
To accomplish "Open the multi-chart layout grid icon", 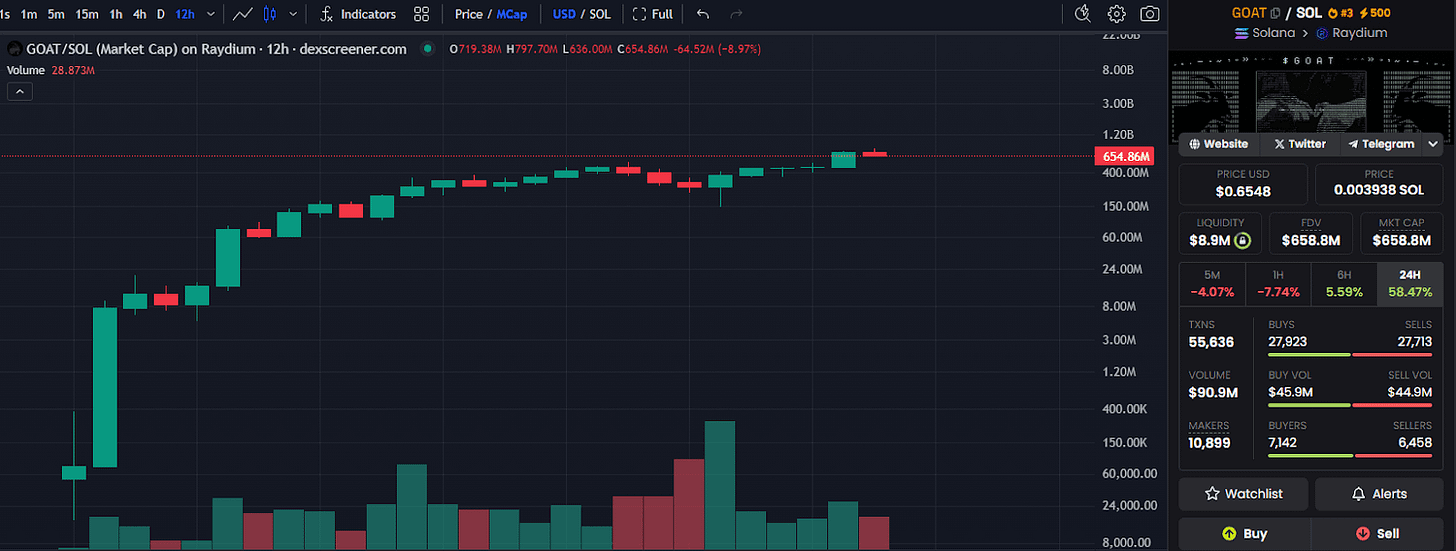I will (x=422, y=14).
